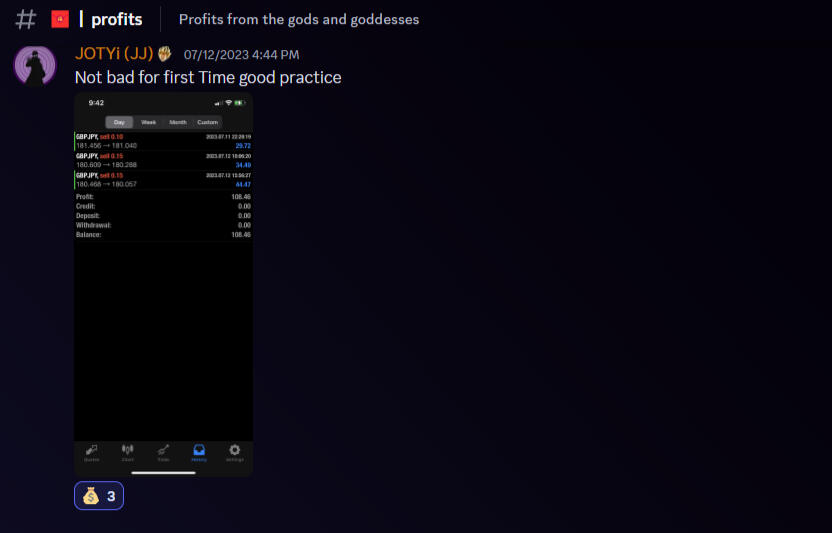This screenshot has width=832, height=533.
Task: Click the channel hashtag icon
Action: coord(26,19)
